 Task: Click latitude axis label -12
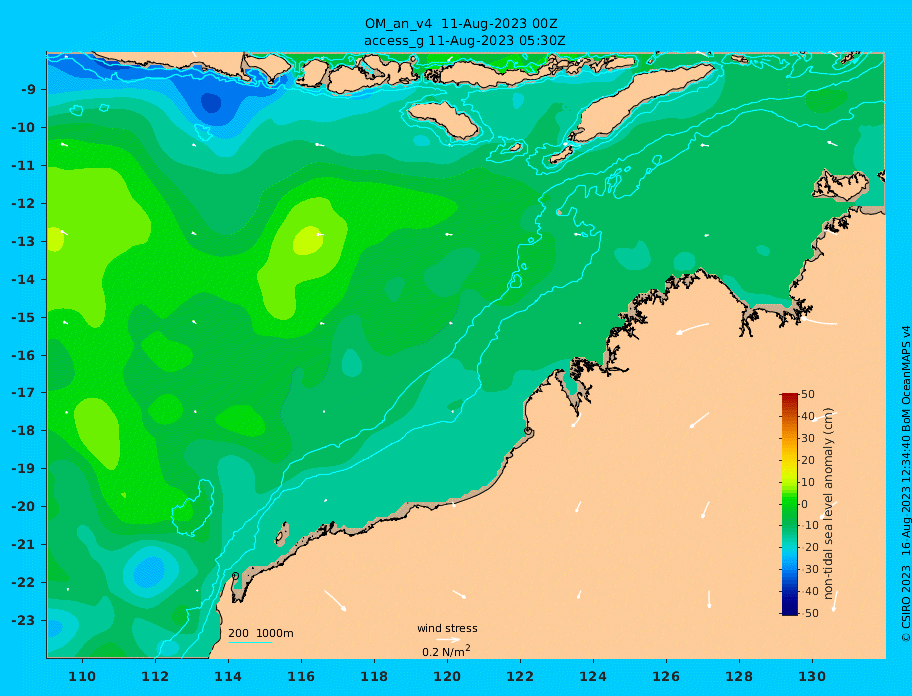tap(23, 204)
